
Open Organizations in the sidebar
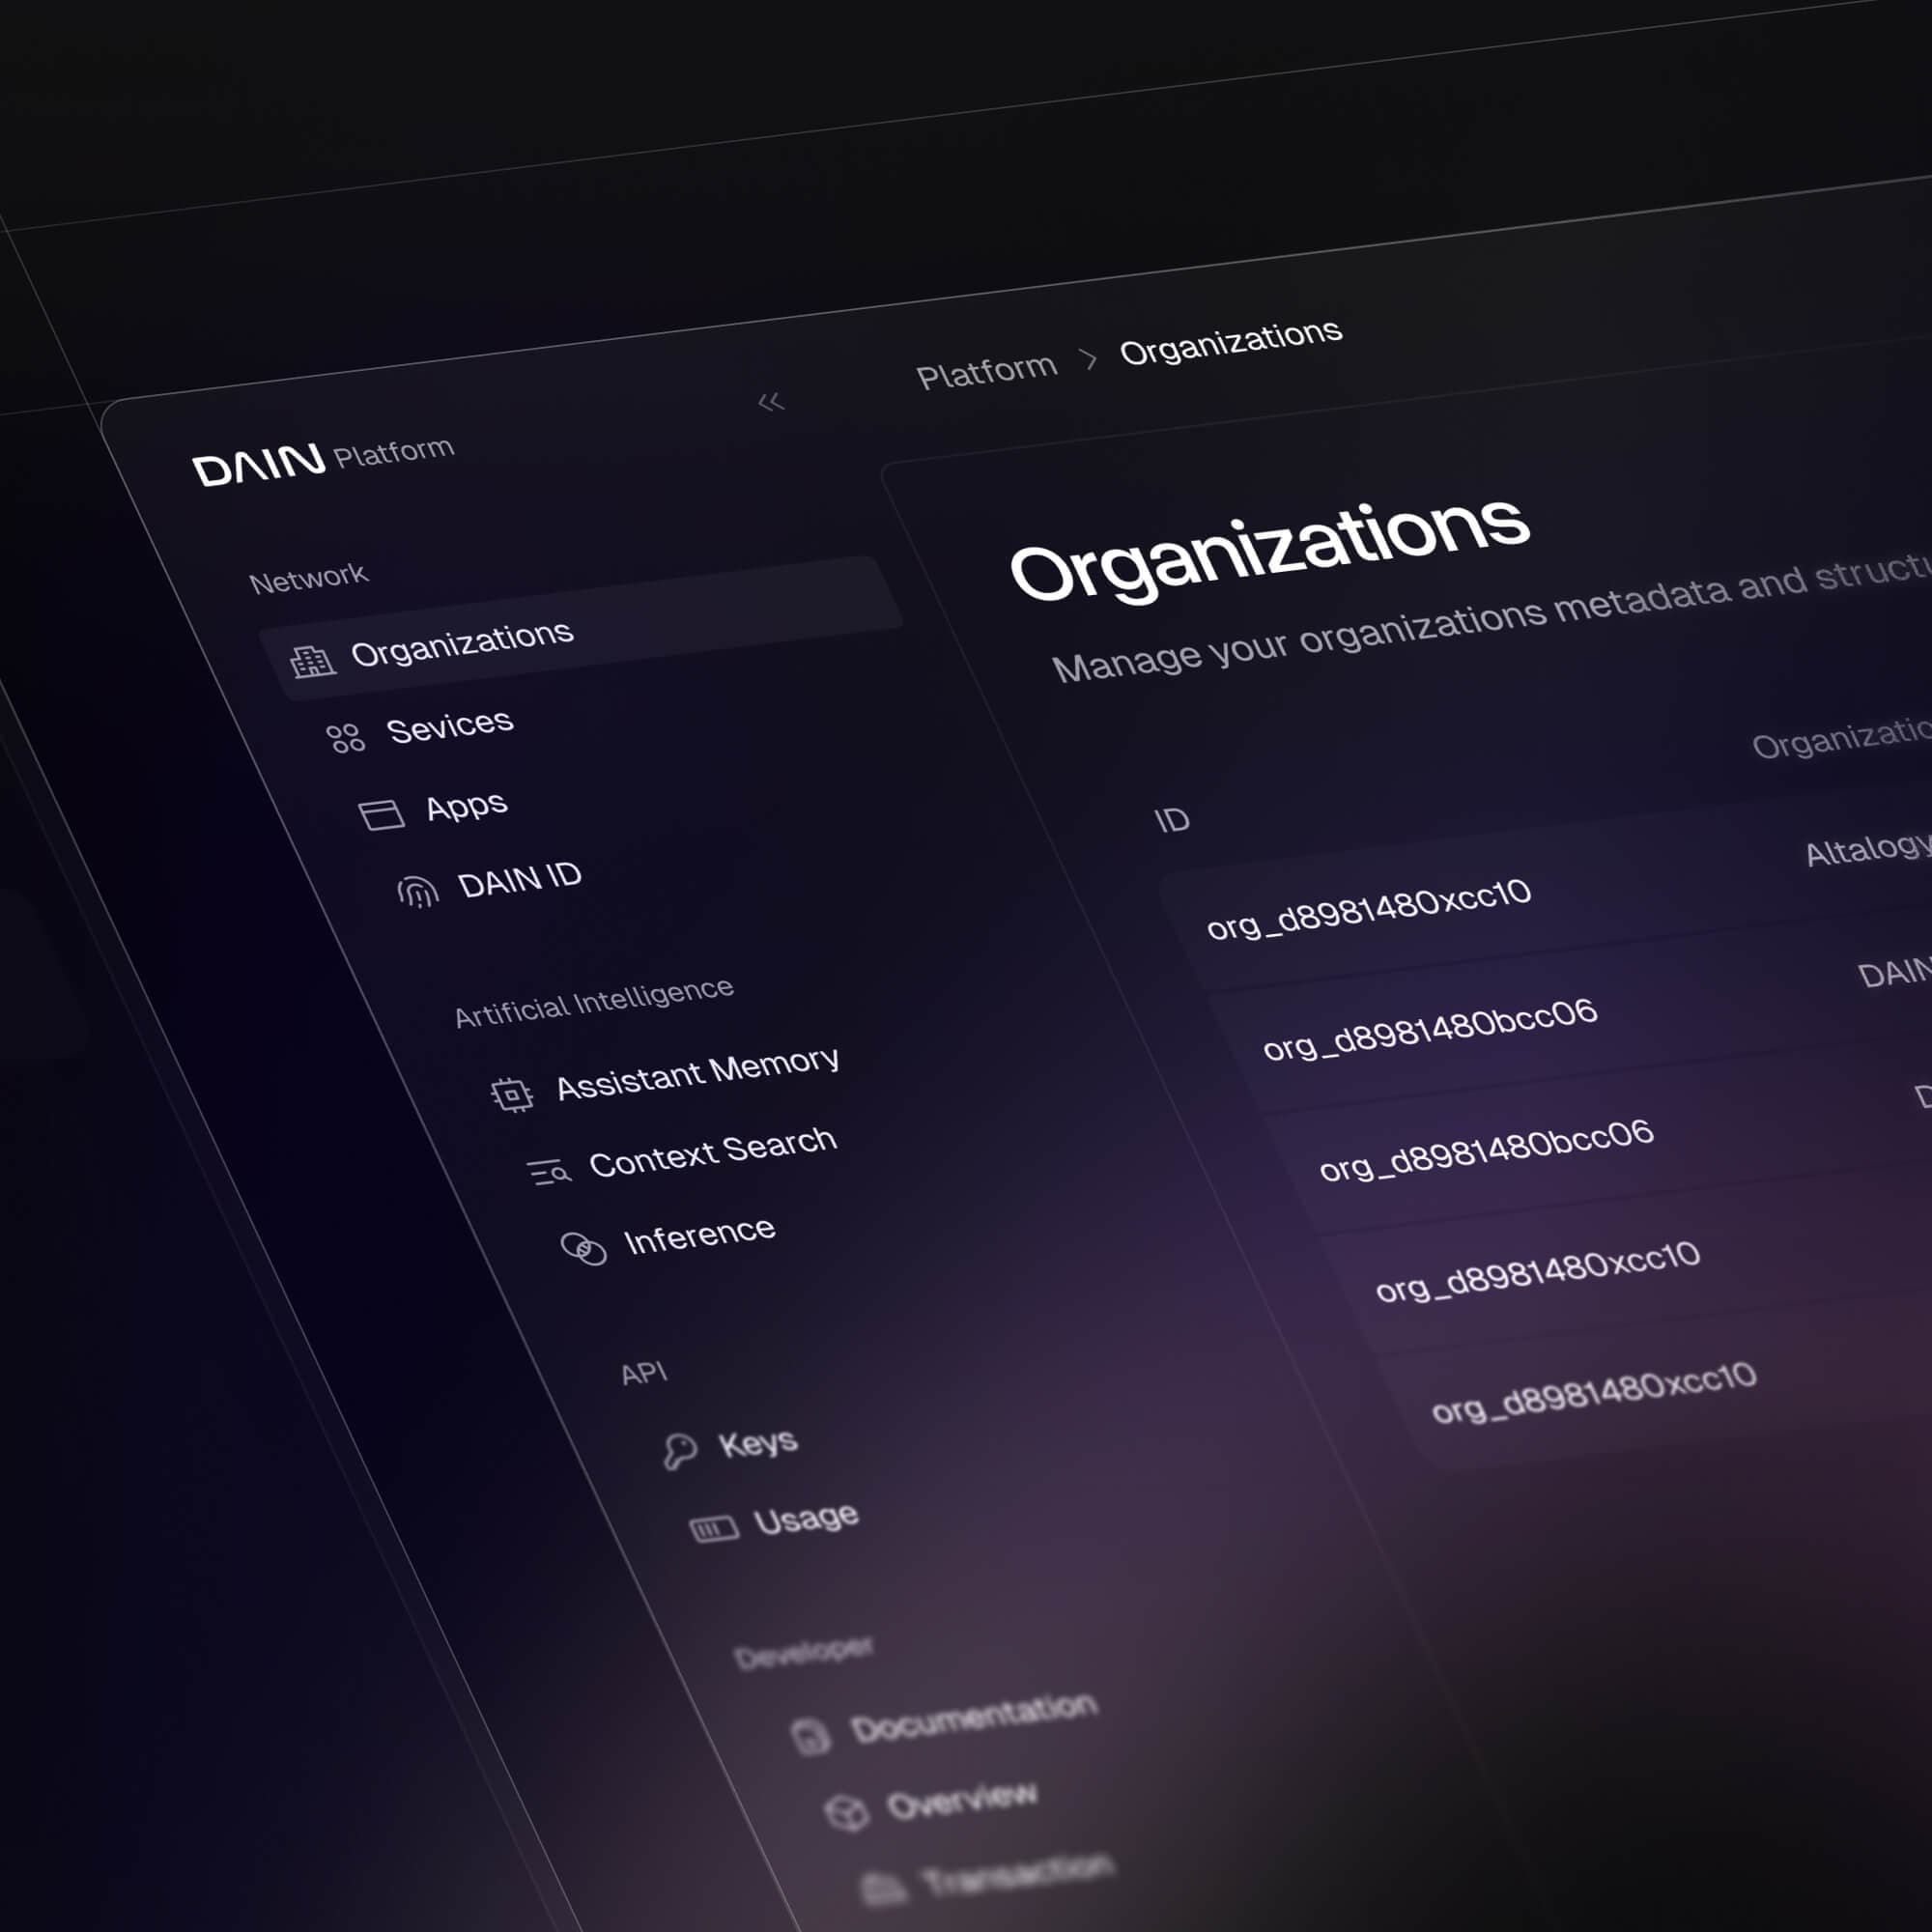[580, 627]
